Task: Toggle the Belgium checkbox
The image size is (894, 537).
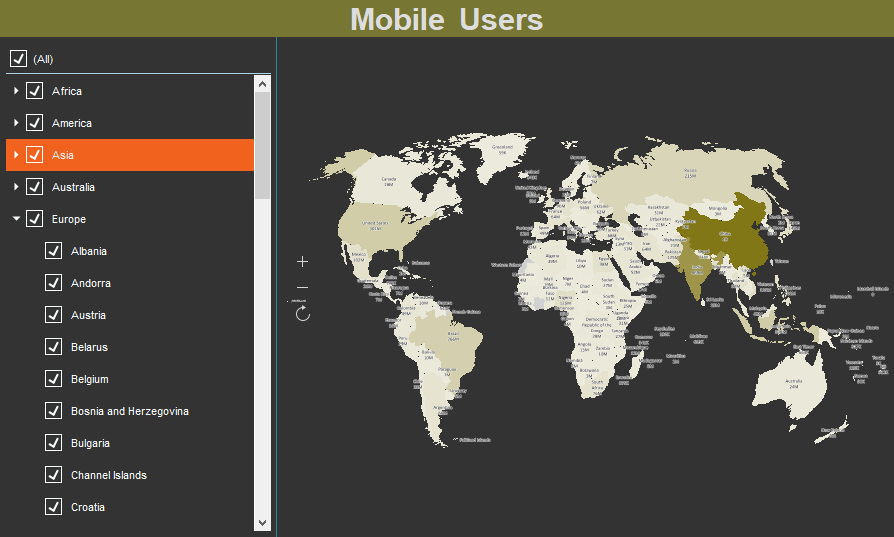Action: pos(54,379)
